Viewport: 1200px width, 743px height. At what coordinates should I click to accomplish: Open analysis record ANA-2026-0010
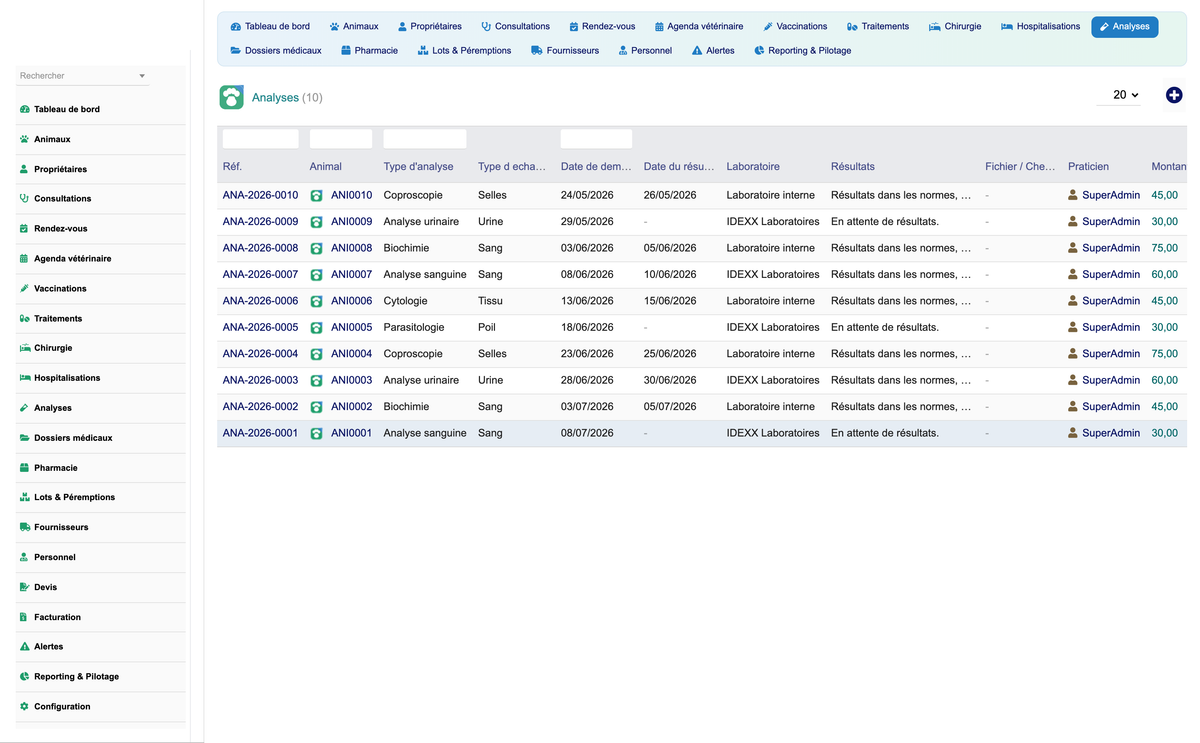tap(260, 195)
